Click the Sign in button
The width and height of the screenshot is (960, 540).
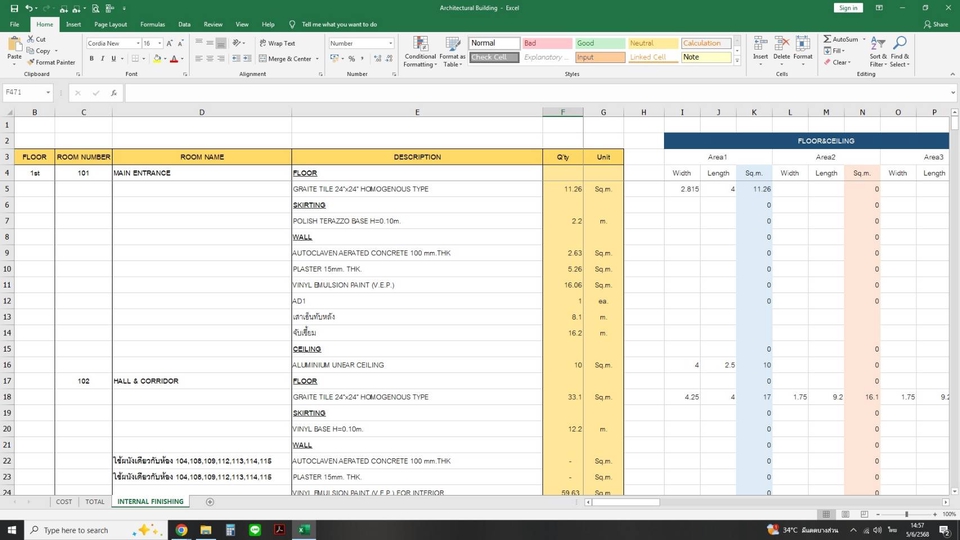click(848, 8)
